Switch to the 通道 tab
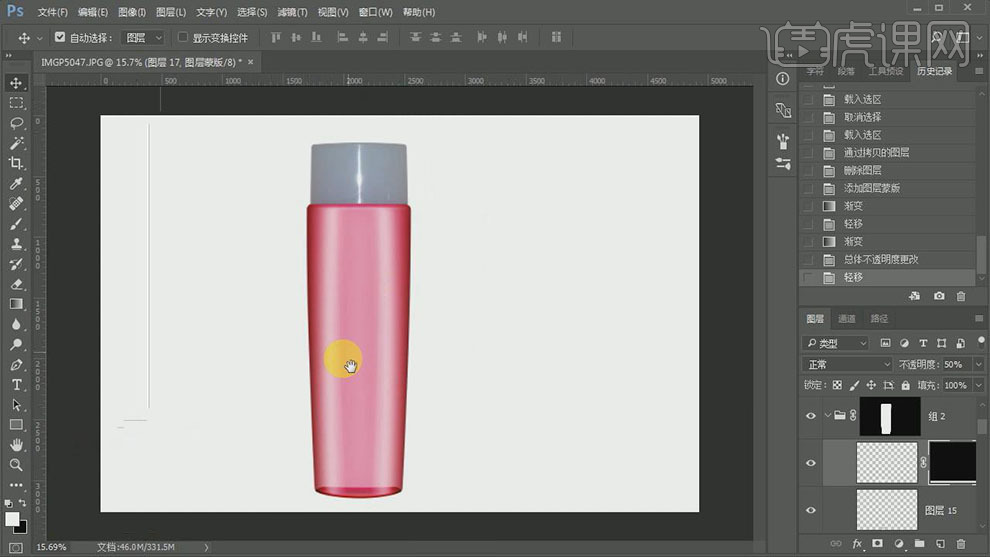Image resolution: width=990 pixels, height=557 pixels. 847,319
